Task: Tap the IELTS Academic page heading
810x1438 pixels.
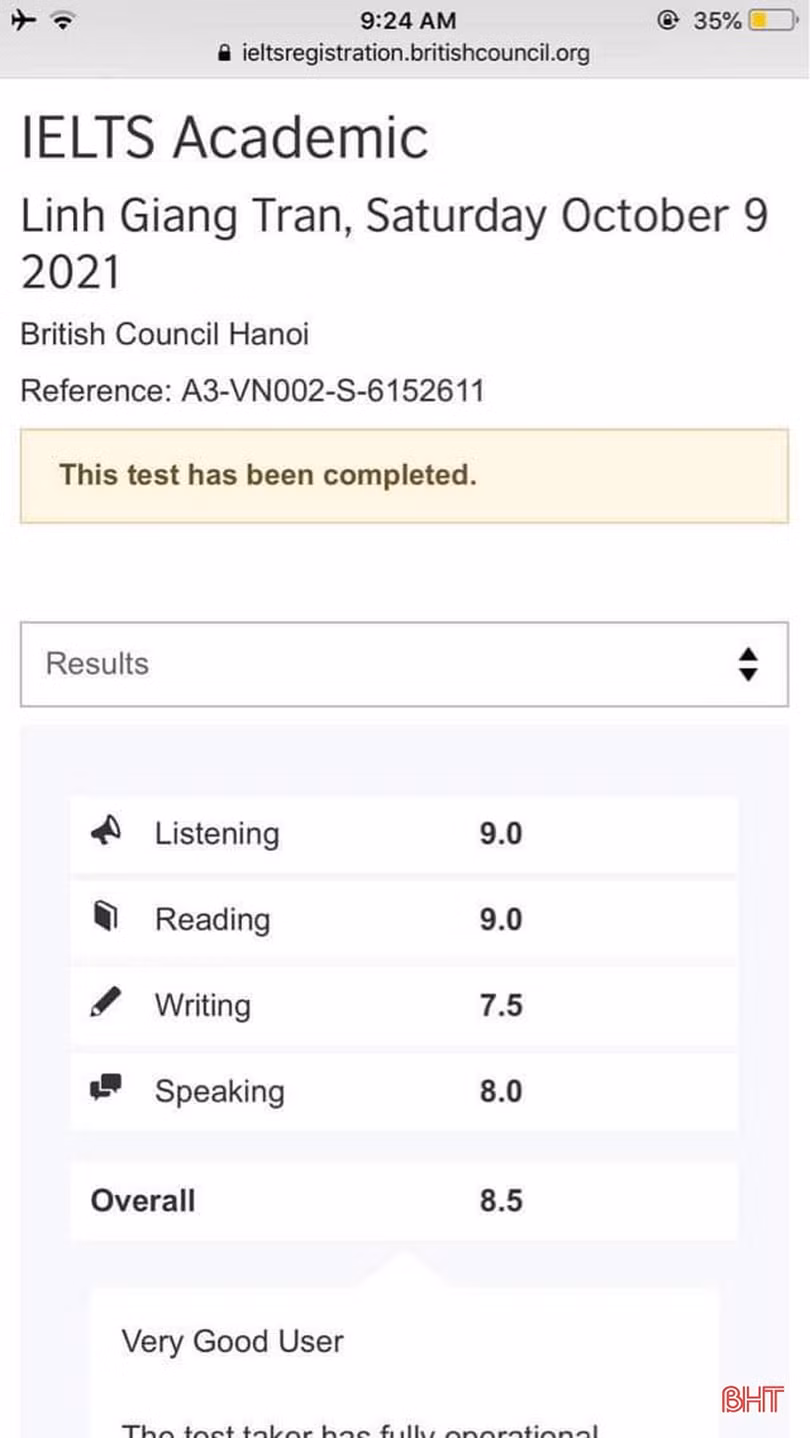Action: tap(225, 137)
